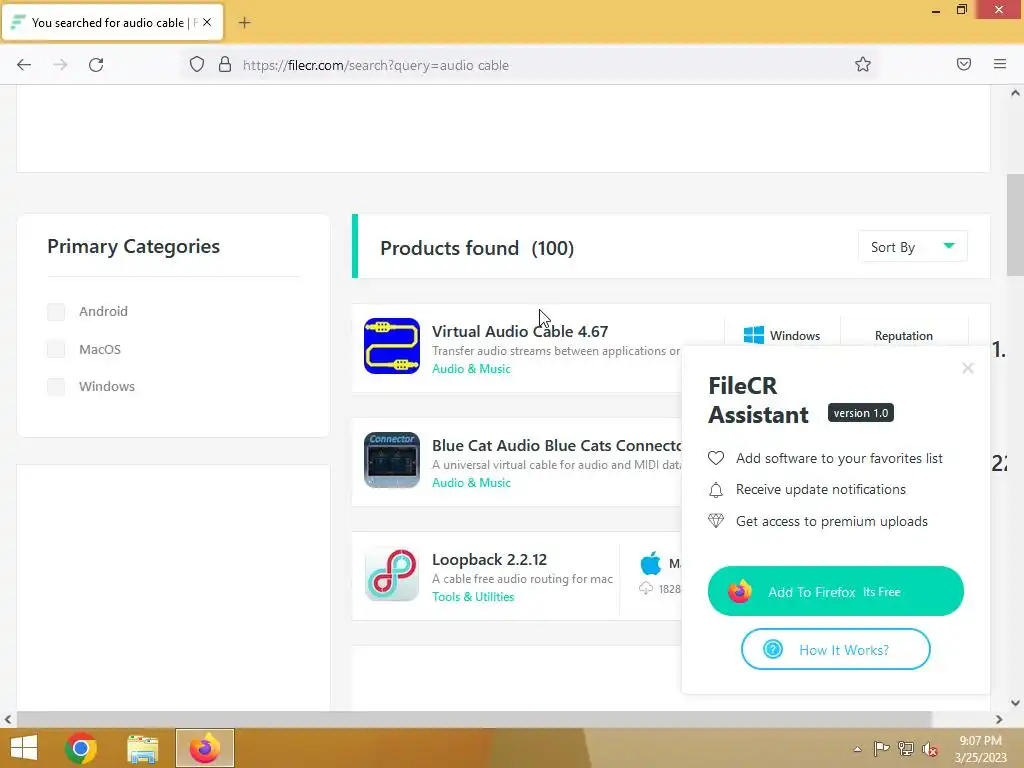1024x768 pixels.
Task: Select the 'You searched for audio cable' tab
Action: [x=112, y=22]
